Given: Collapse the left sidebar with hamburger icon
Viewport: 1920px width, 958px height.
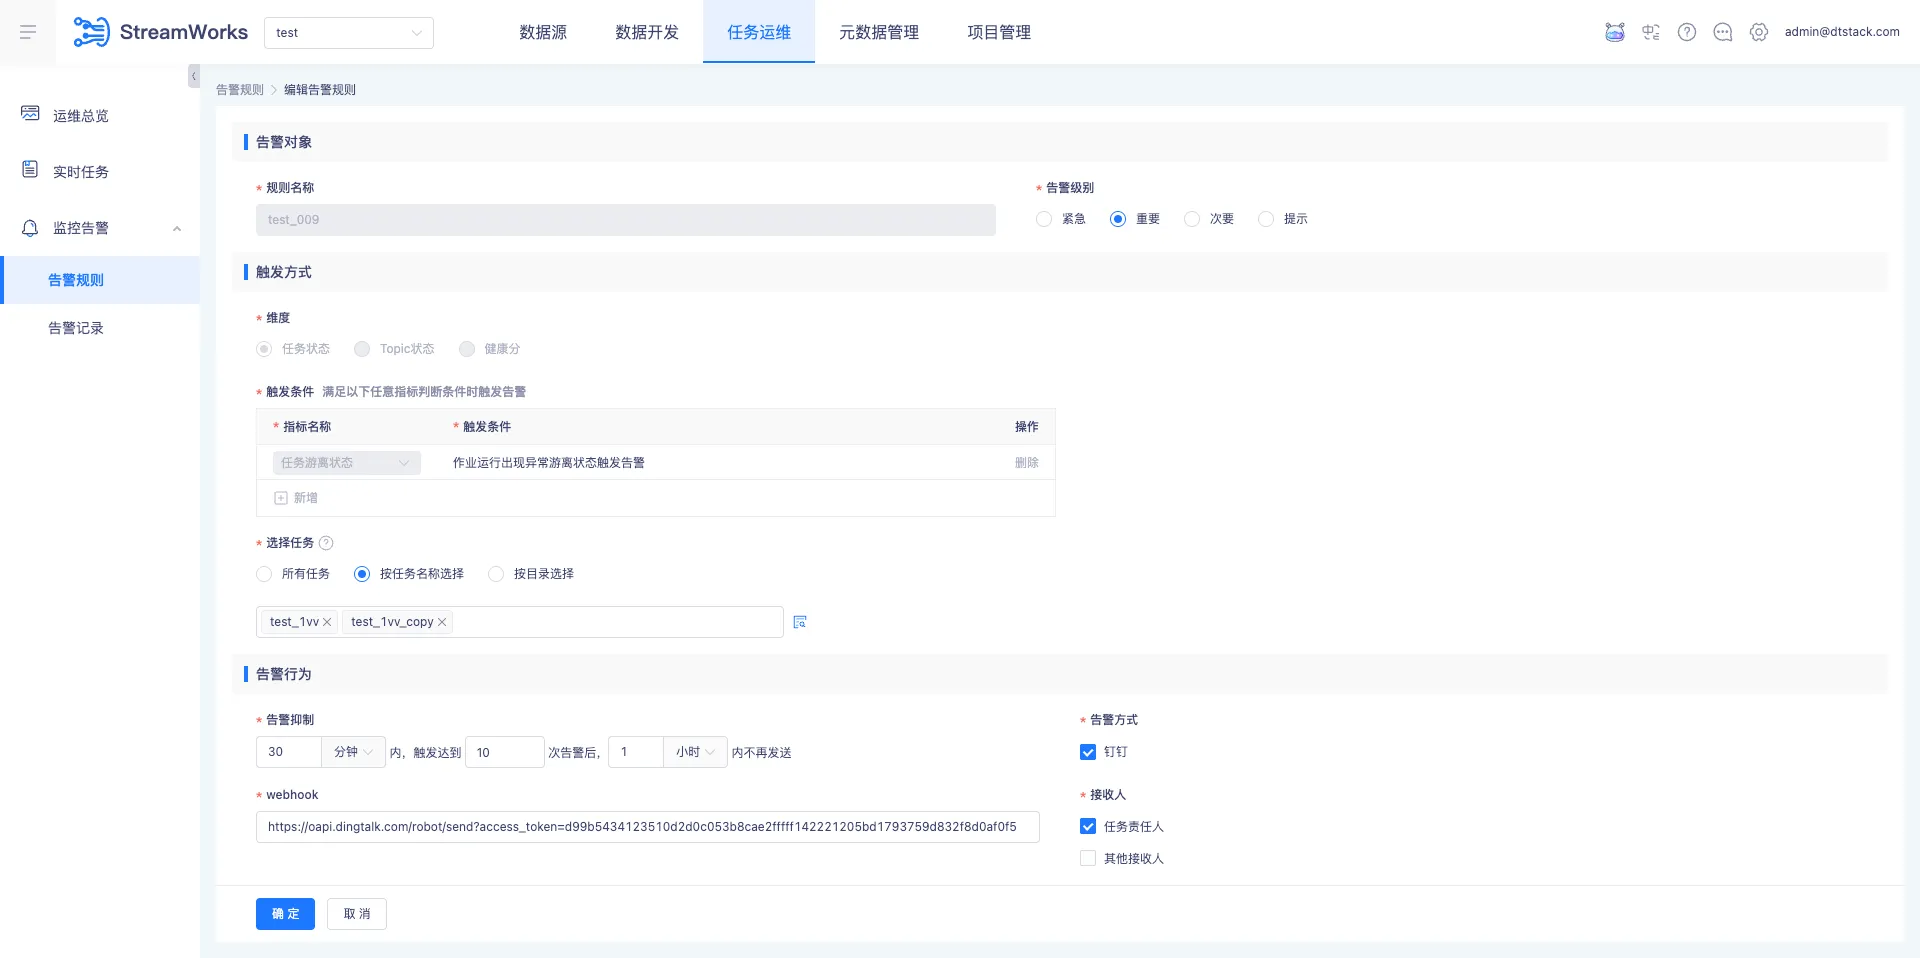Looking at the screenshot, I should 27,32.
